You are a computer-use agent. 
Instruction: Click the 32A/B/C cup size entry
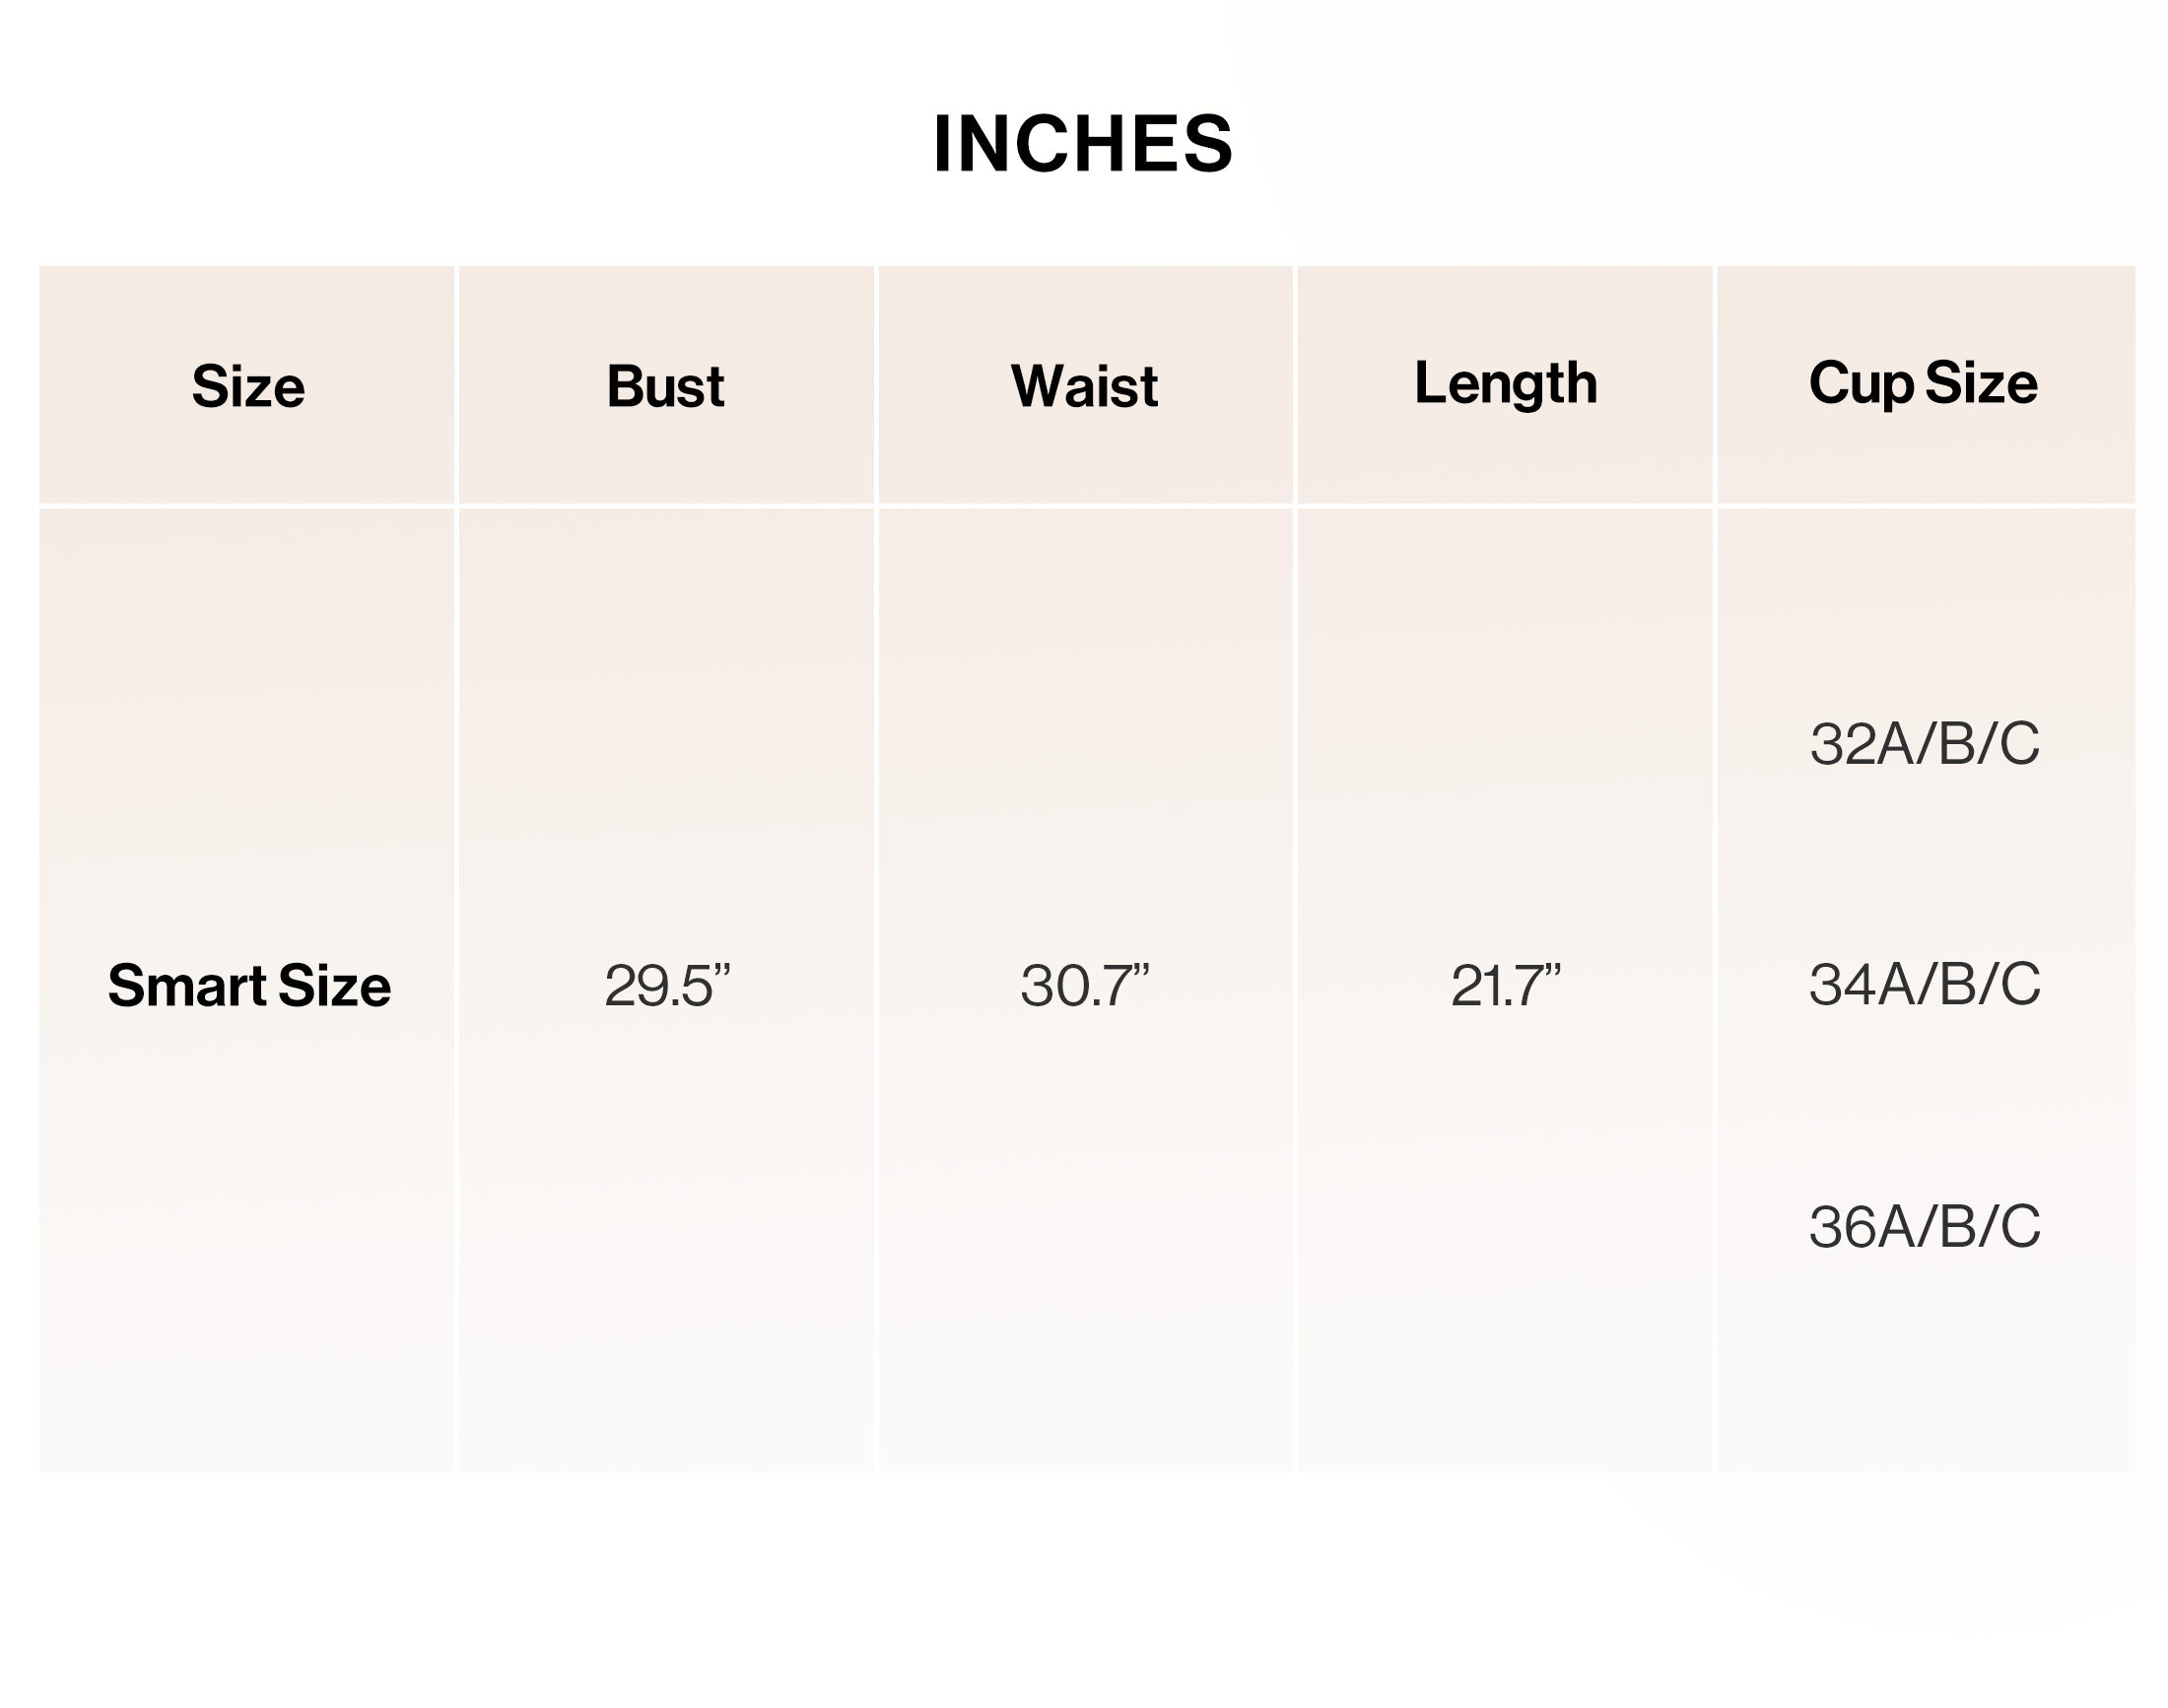[1924, 743]
